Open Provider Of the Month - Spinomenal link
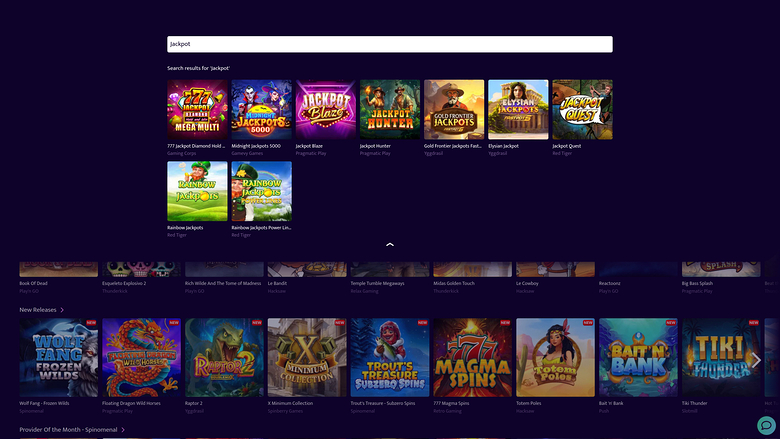 (x=68, y=430)
